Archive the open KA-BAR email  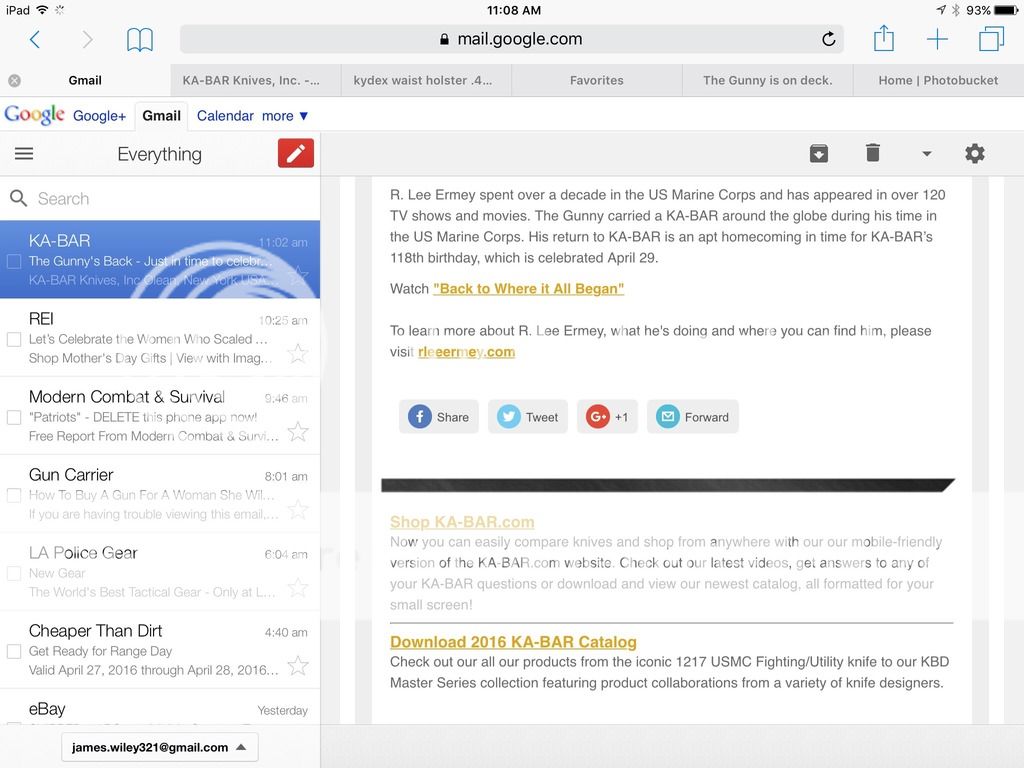(x=818, y=153)
